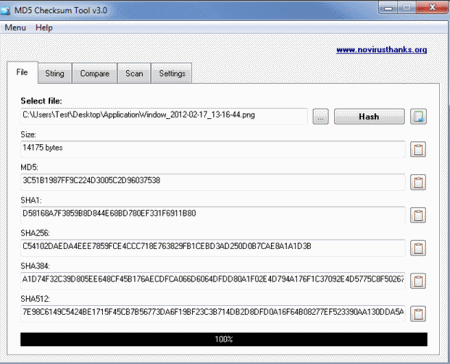
Task: Click the 'MD5:' label
Action: pyautogui.click(x=29, y=167)
